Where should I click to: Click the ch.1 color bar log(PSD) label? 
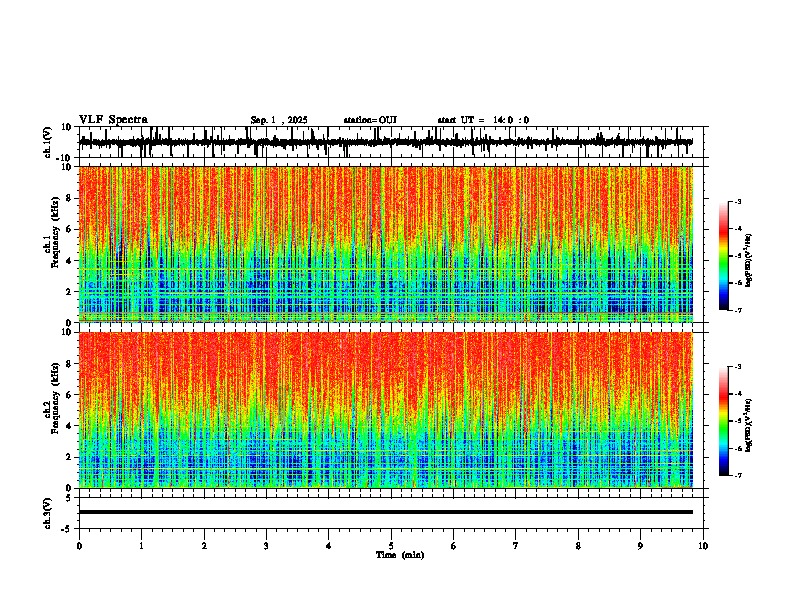(749, 261)
